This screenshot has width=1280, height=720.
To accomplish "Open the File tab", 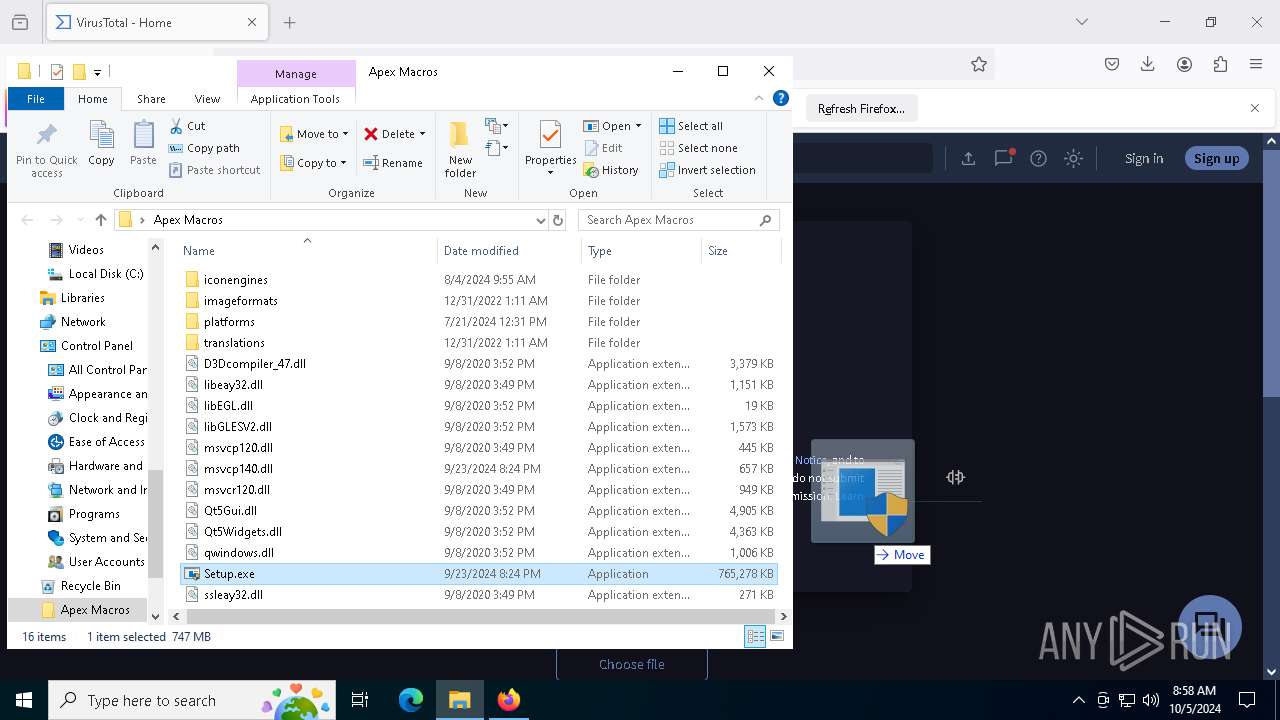I will [36, 99].
